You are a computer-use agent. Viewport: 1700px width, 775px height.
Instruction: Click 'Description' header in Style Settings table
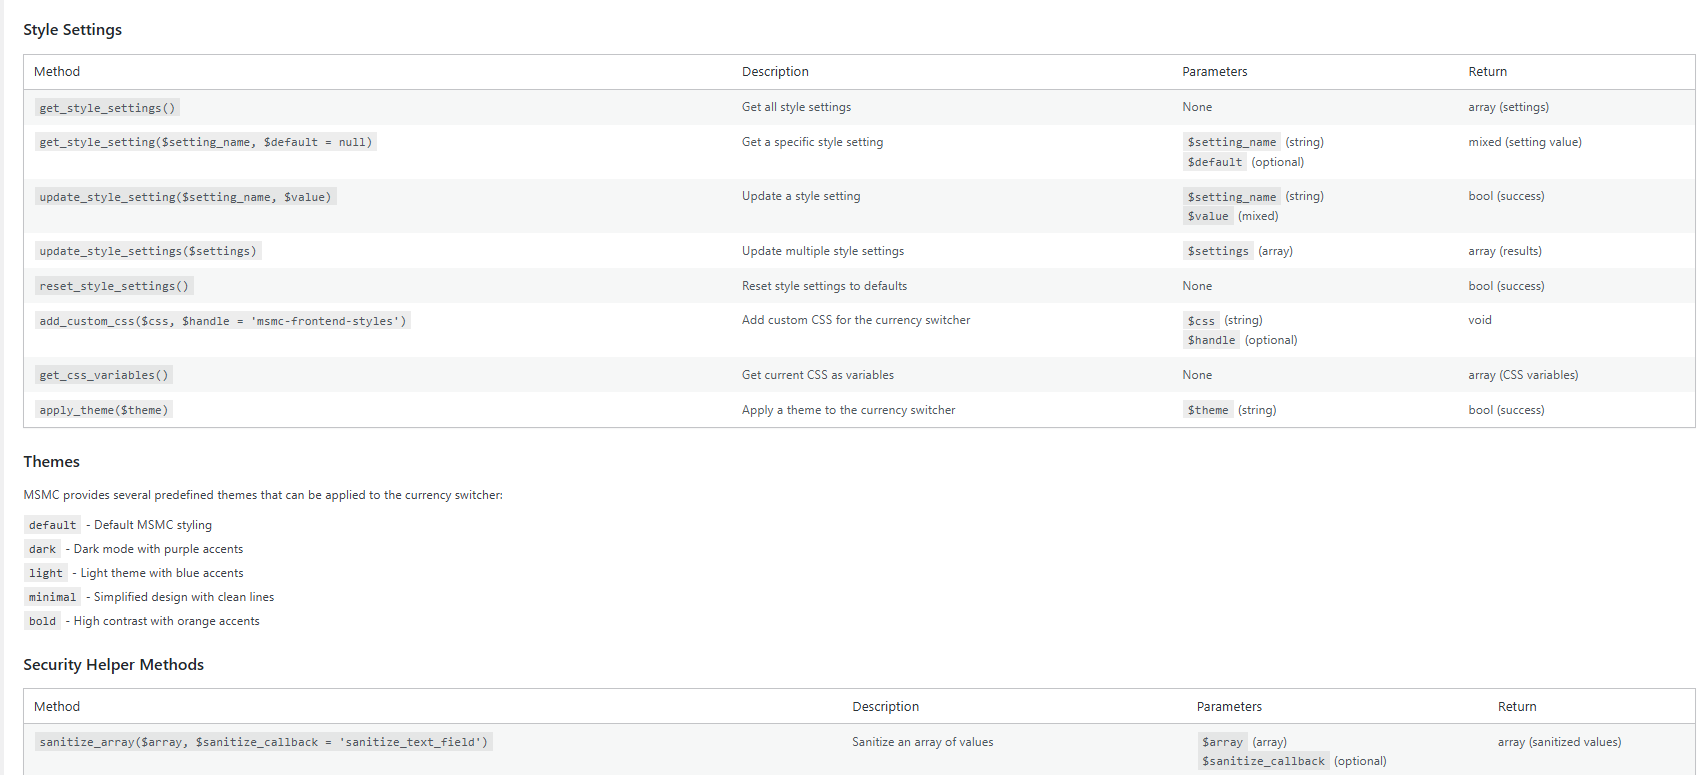(775, 72)
